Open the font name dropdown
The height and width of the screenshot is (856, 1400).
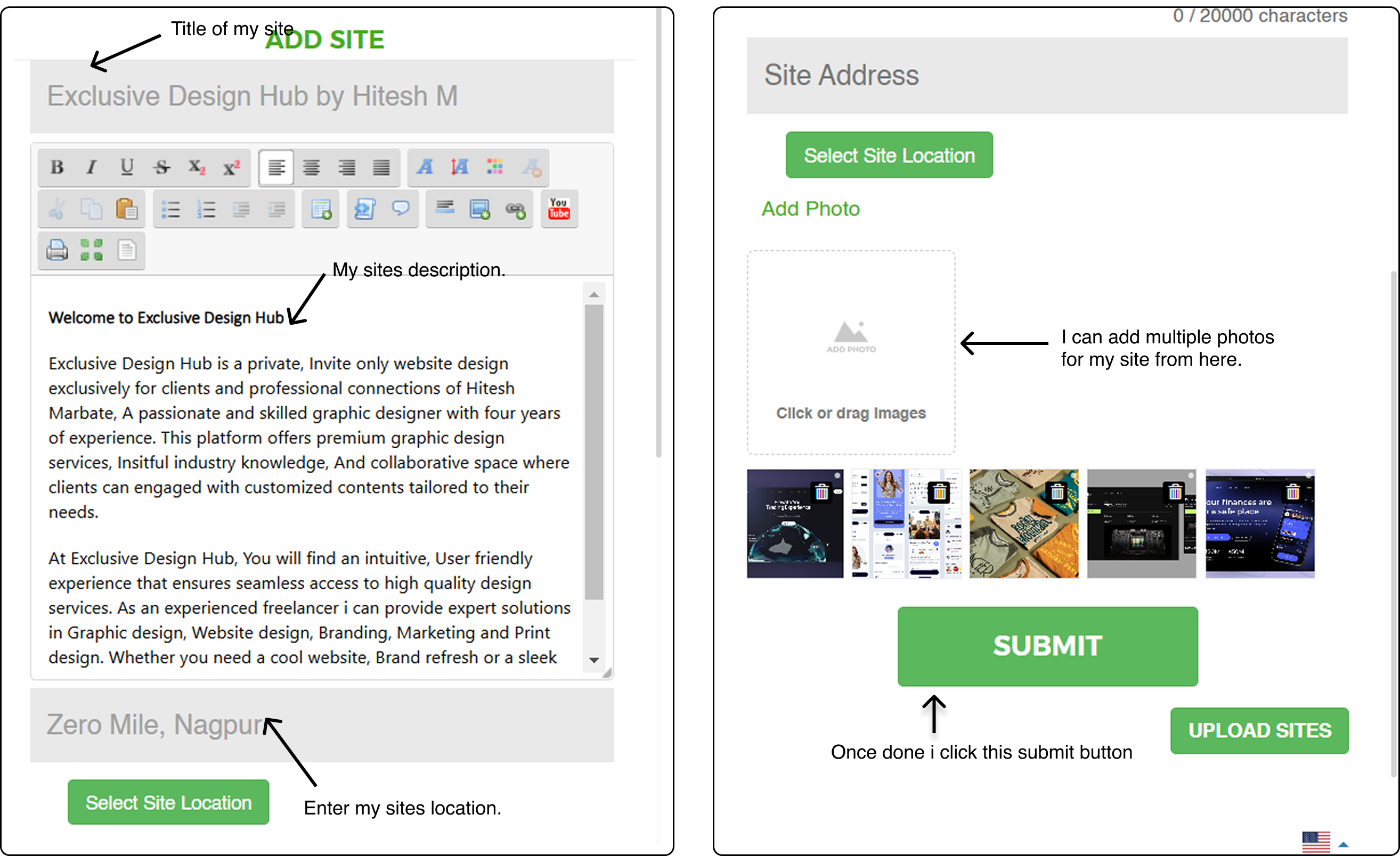point(425,168)
